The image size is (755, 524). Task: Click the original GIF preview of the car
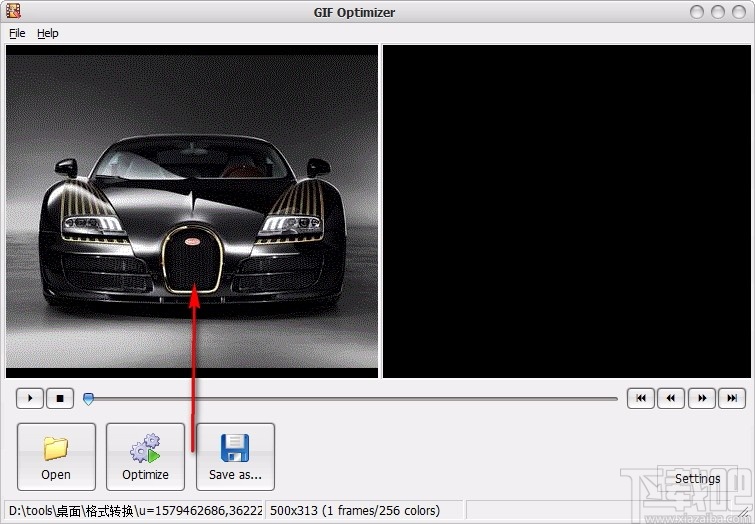pyautogui.click(x=192, y=211)
